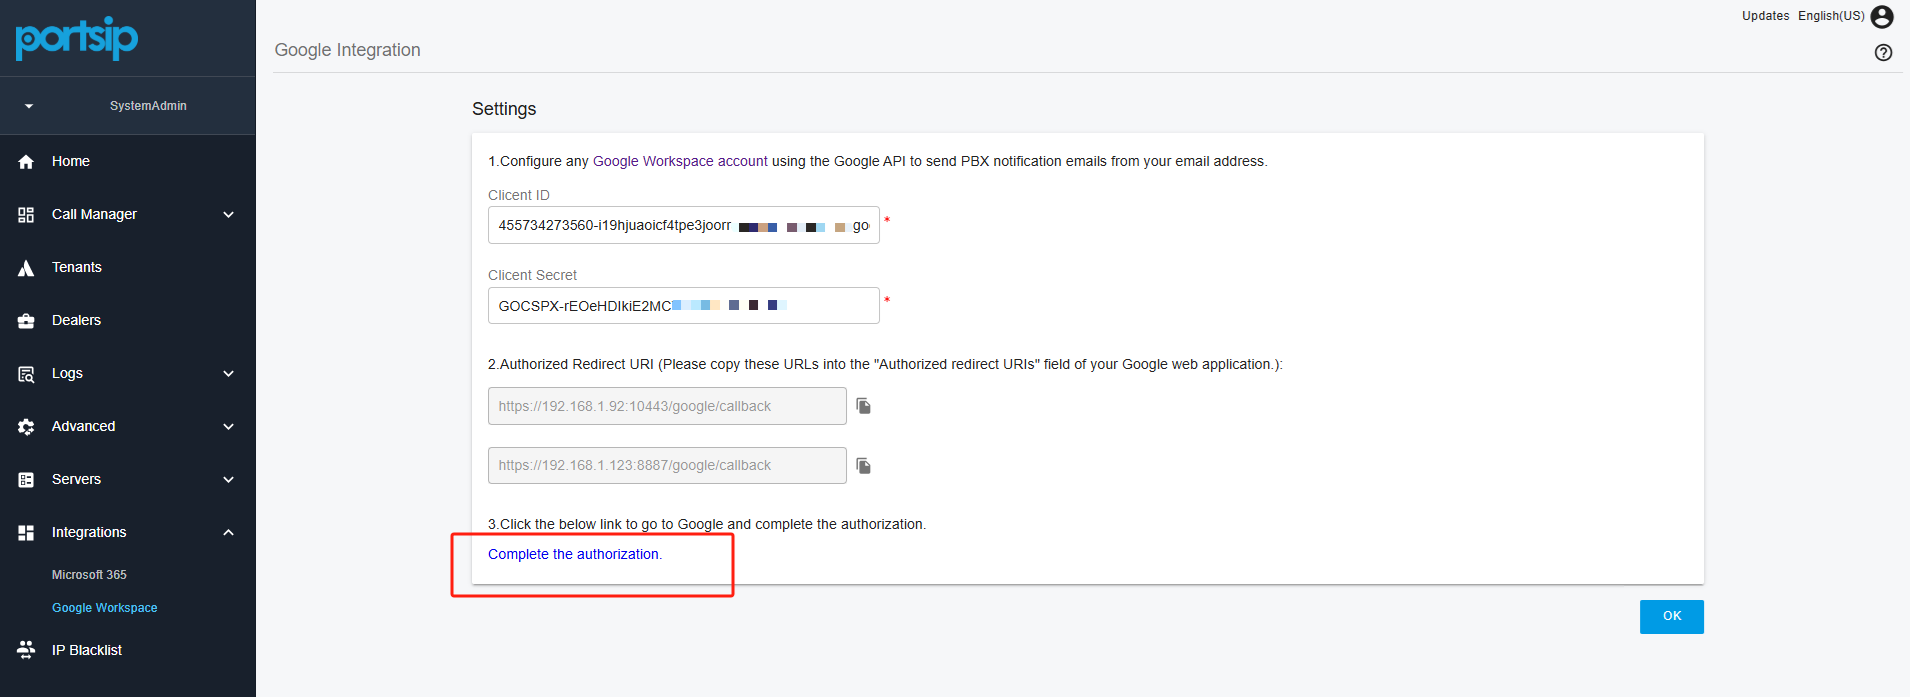
Task: Click the Dealers briefcase icon
Action: pyautogui.click(x=26, y=321)
